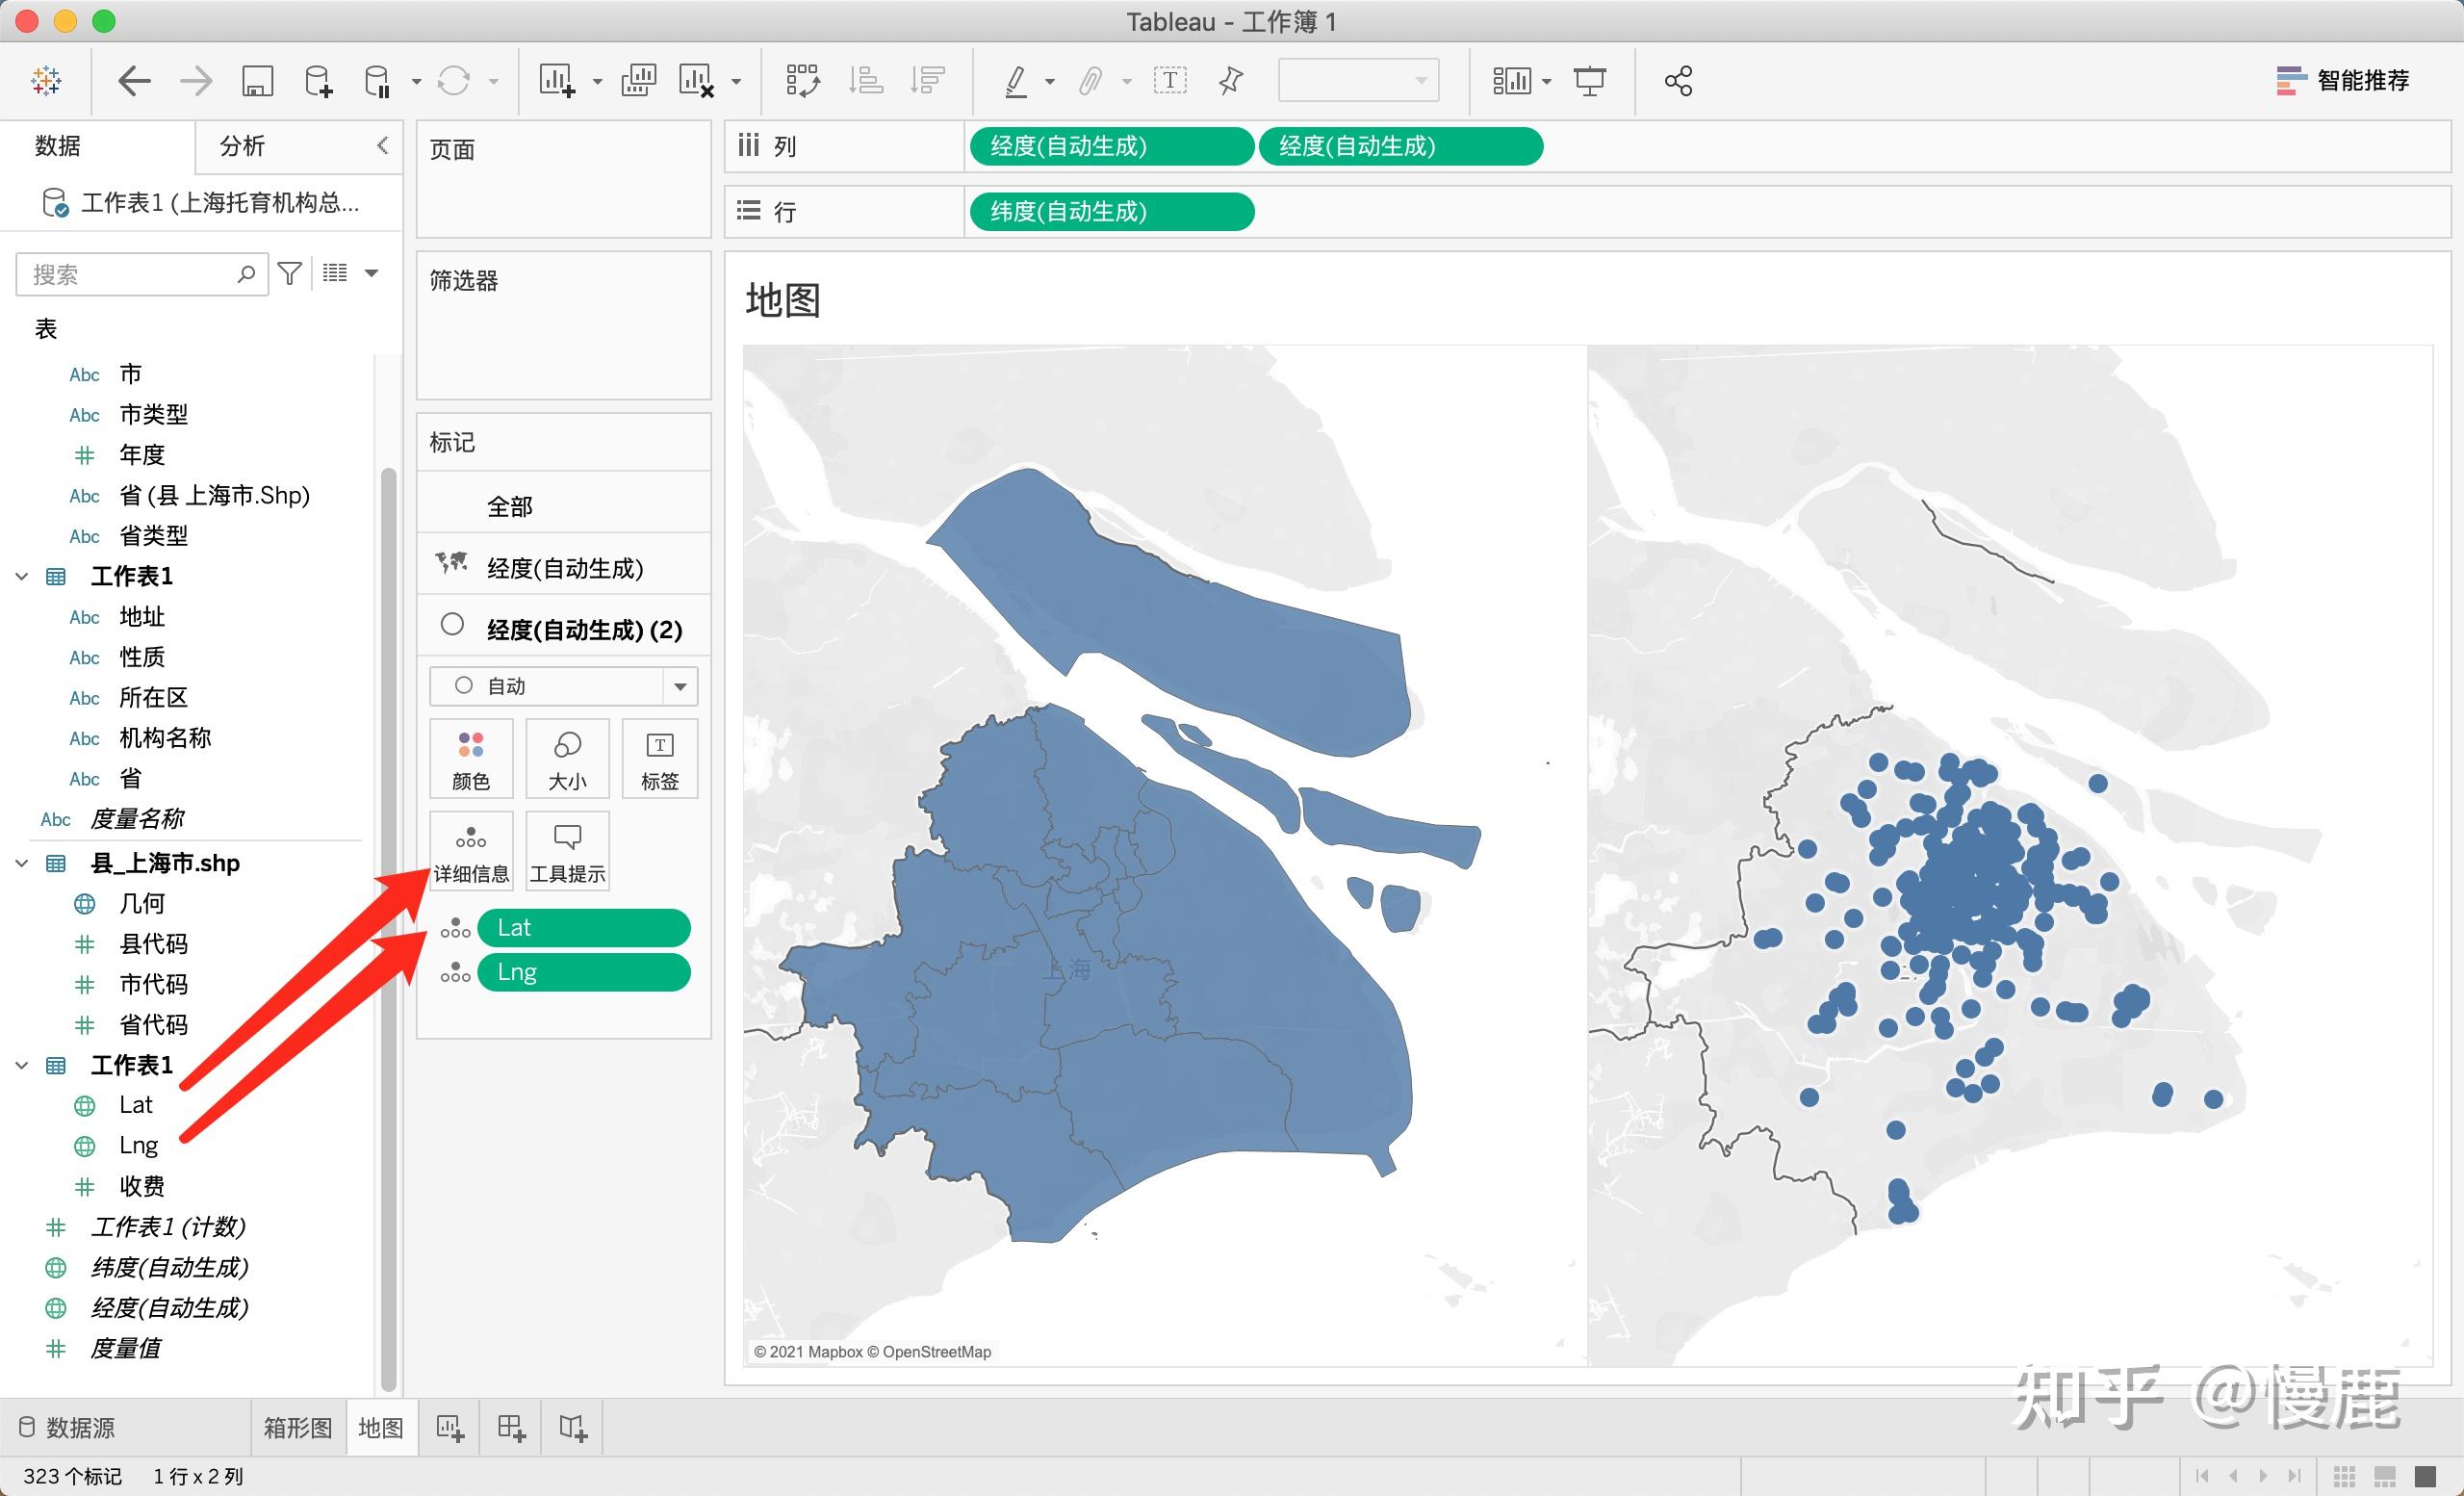Switch to the 分析 tab
Image resolution: width=2464 pixels, height=1496 pixels.
(x=240, y=146)
